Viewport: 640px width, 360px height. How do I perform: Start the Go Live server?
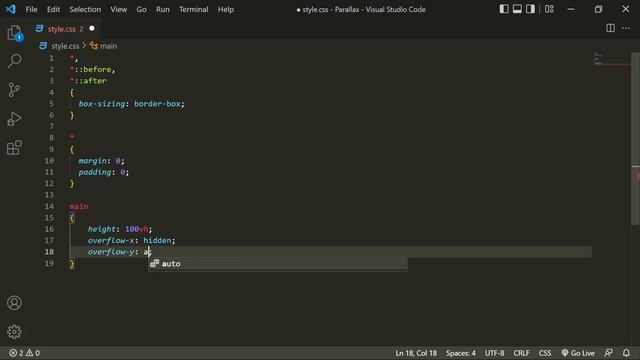[x=578, y=353]
